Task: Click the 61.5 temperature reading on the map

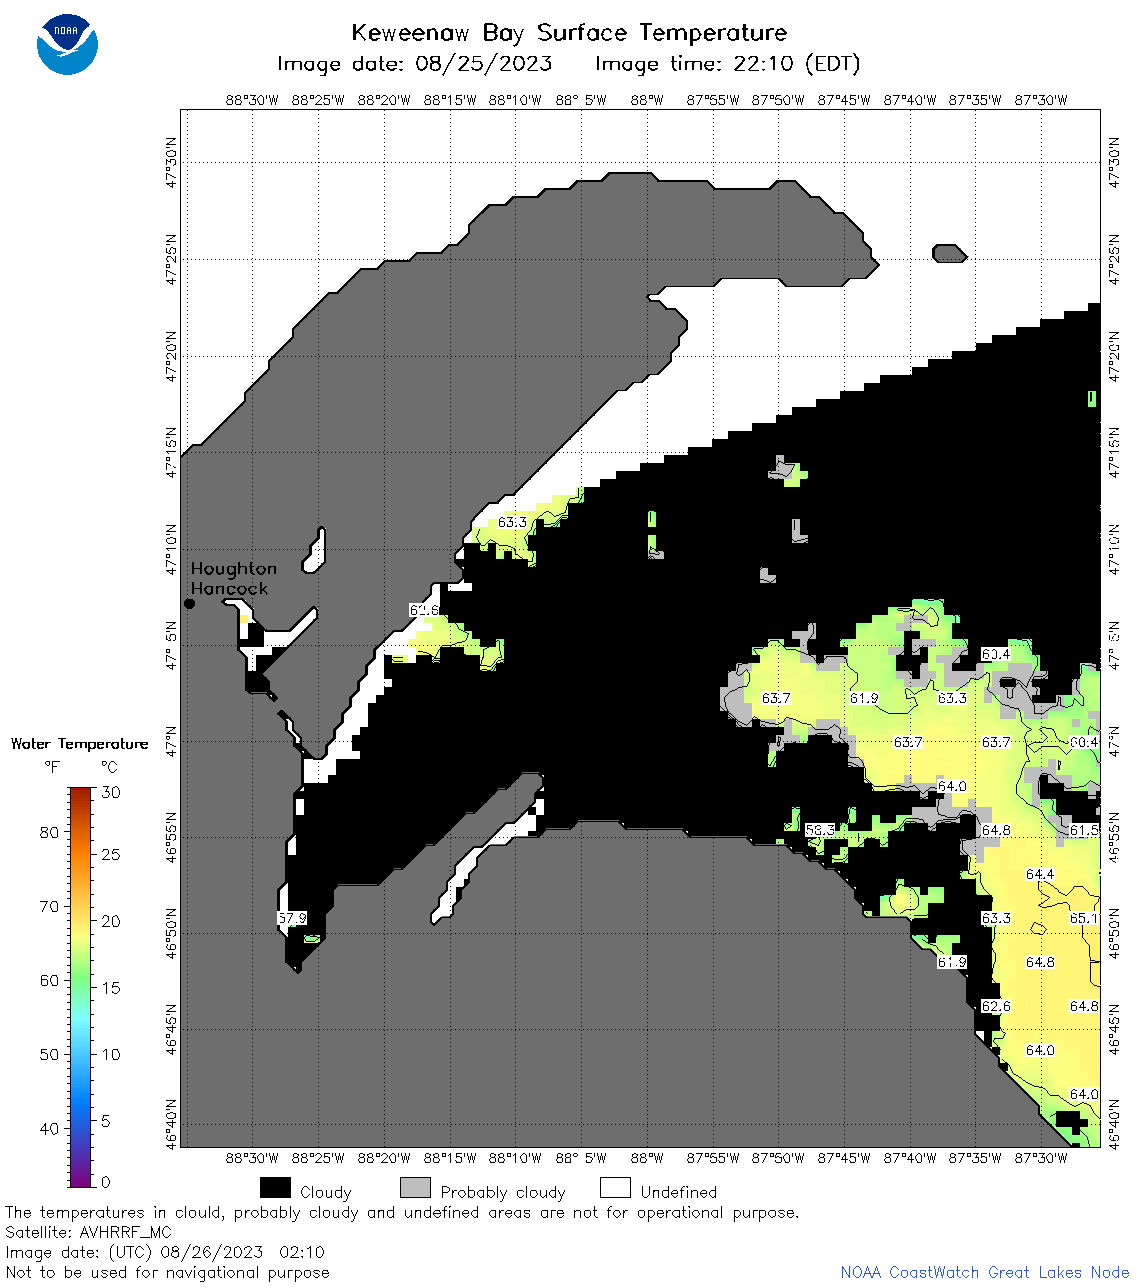Action: point(1085,830)
